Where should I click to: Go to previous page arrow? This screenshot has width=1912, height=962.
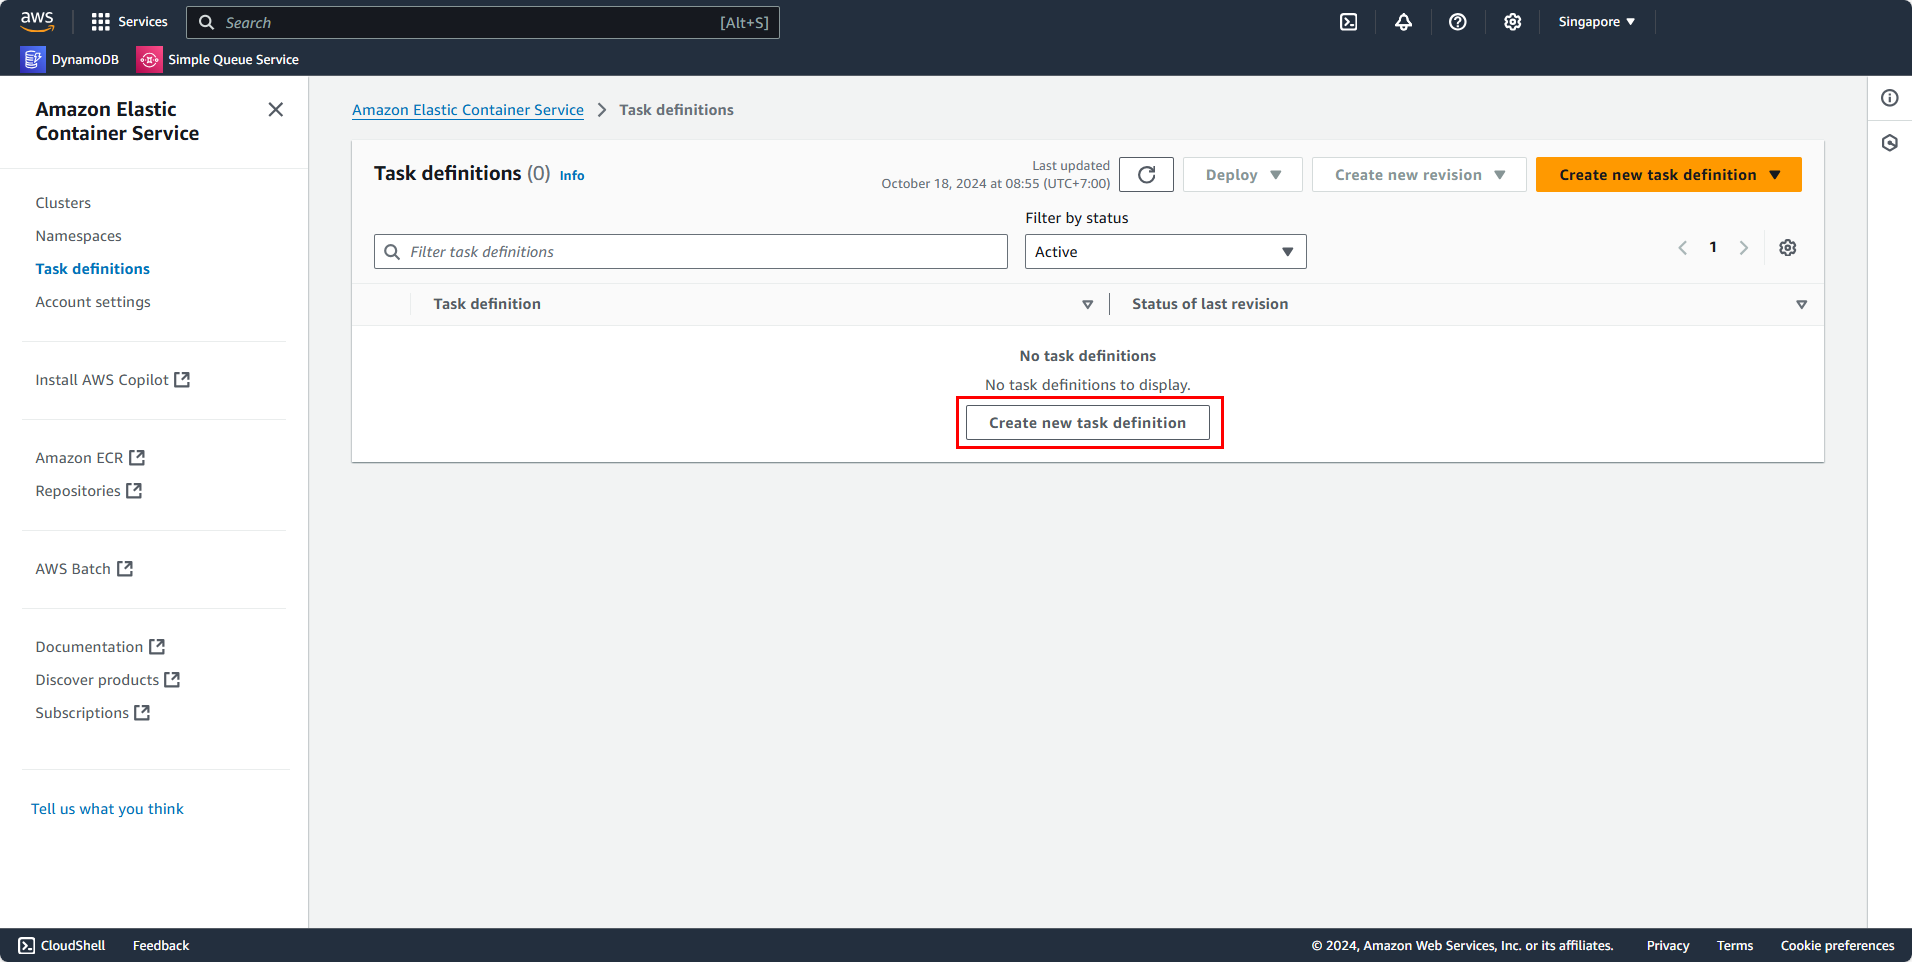click(x=1683, y=248)
